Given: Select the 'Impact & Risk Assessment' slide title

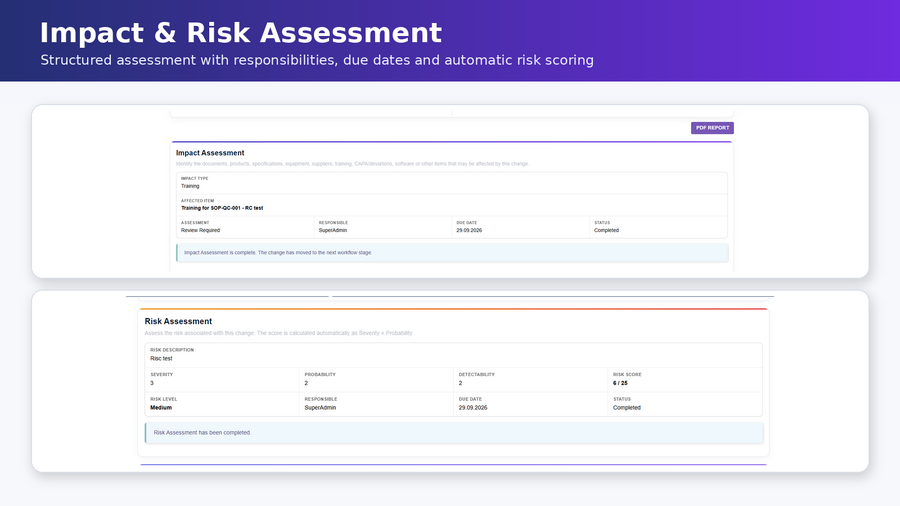Looking at the screenshot, I should click(240, 33).
